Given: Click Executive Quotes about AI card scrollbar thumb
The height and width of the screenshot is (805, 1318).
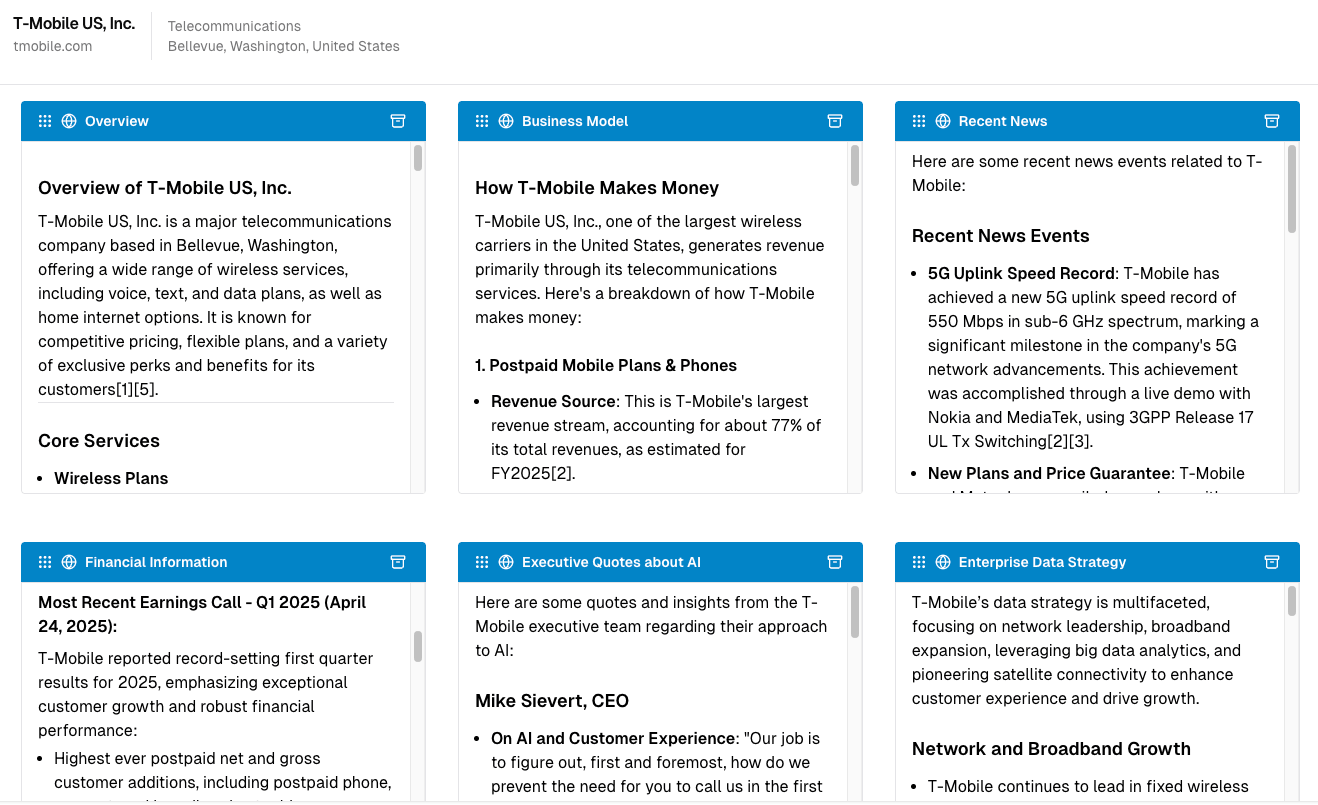Looking at the screenshot, I should (x=855, y=611).
